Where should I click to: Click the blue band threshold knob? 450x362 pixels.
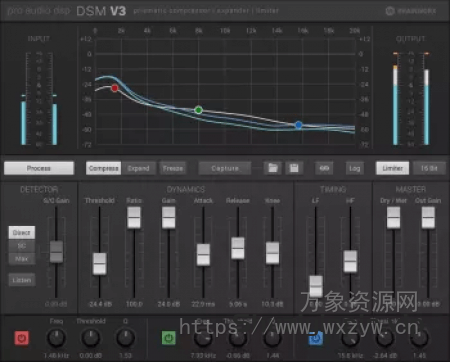click(x=385, y=338)
